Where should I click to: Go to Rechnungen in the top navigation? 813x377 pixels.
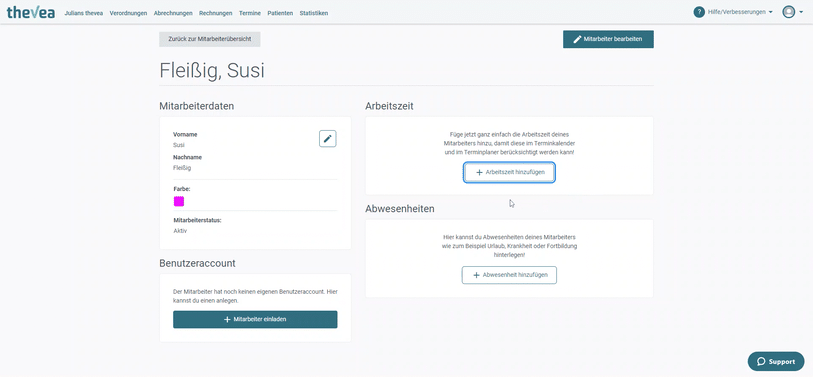click(216, 13)
